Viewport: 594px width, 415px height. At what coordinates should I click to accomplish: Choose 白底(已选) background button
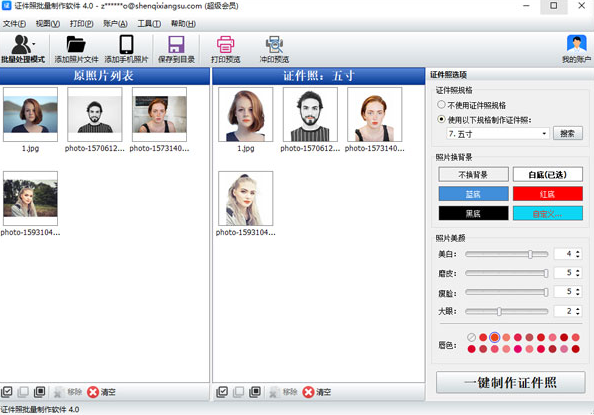(547, 174)
